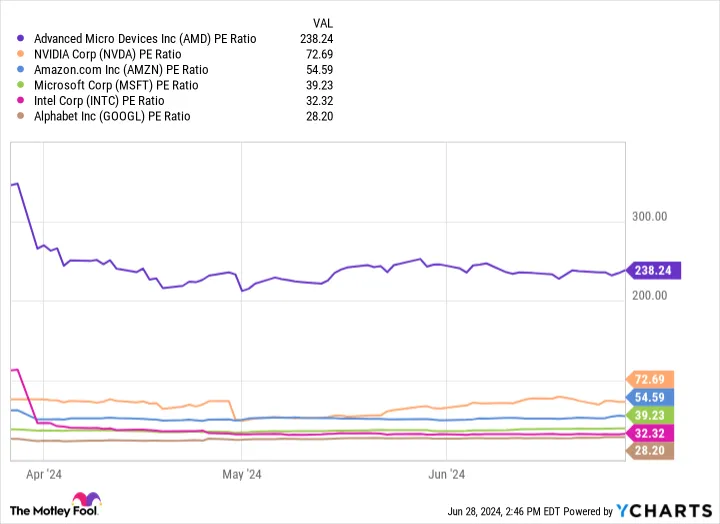Click the pink Intel legend dot
Image resolution: width=720 pixels, height=524 pixels.
tap(22, 101)
